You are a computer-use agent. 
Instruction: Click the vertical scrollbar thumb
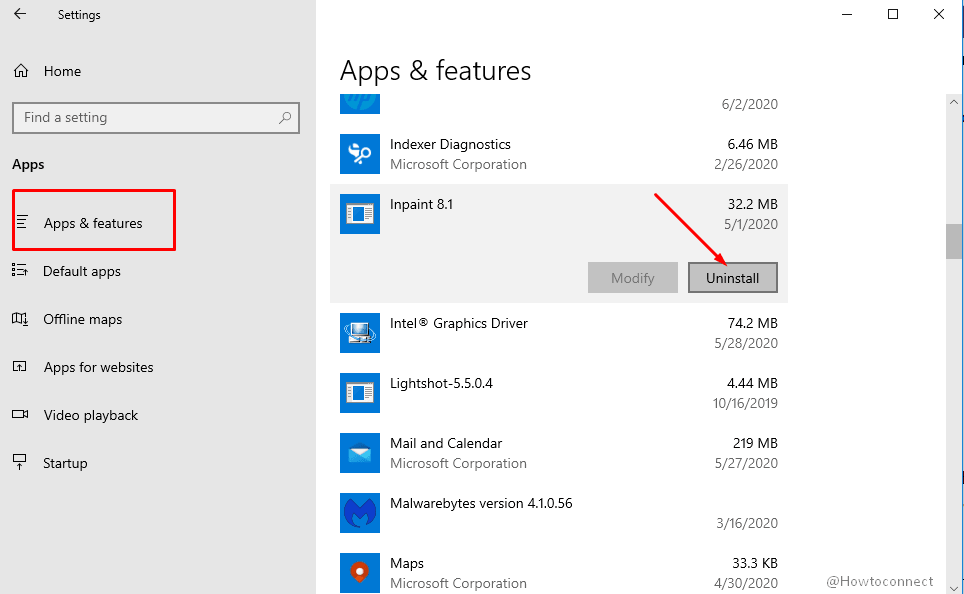click(954, 242)
